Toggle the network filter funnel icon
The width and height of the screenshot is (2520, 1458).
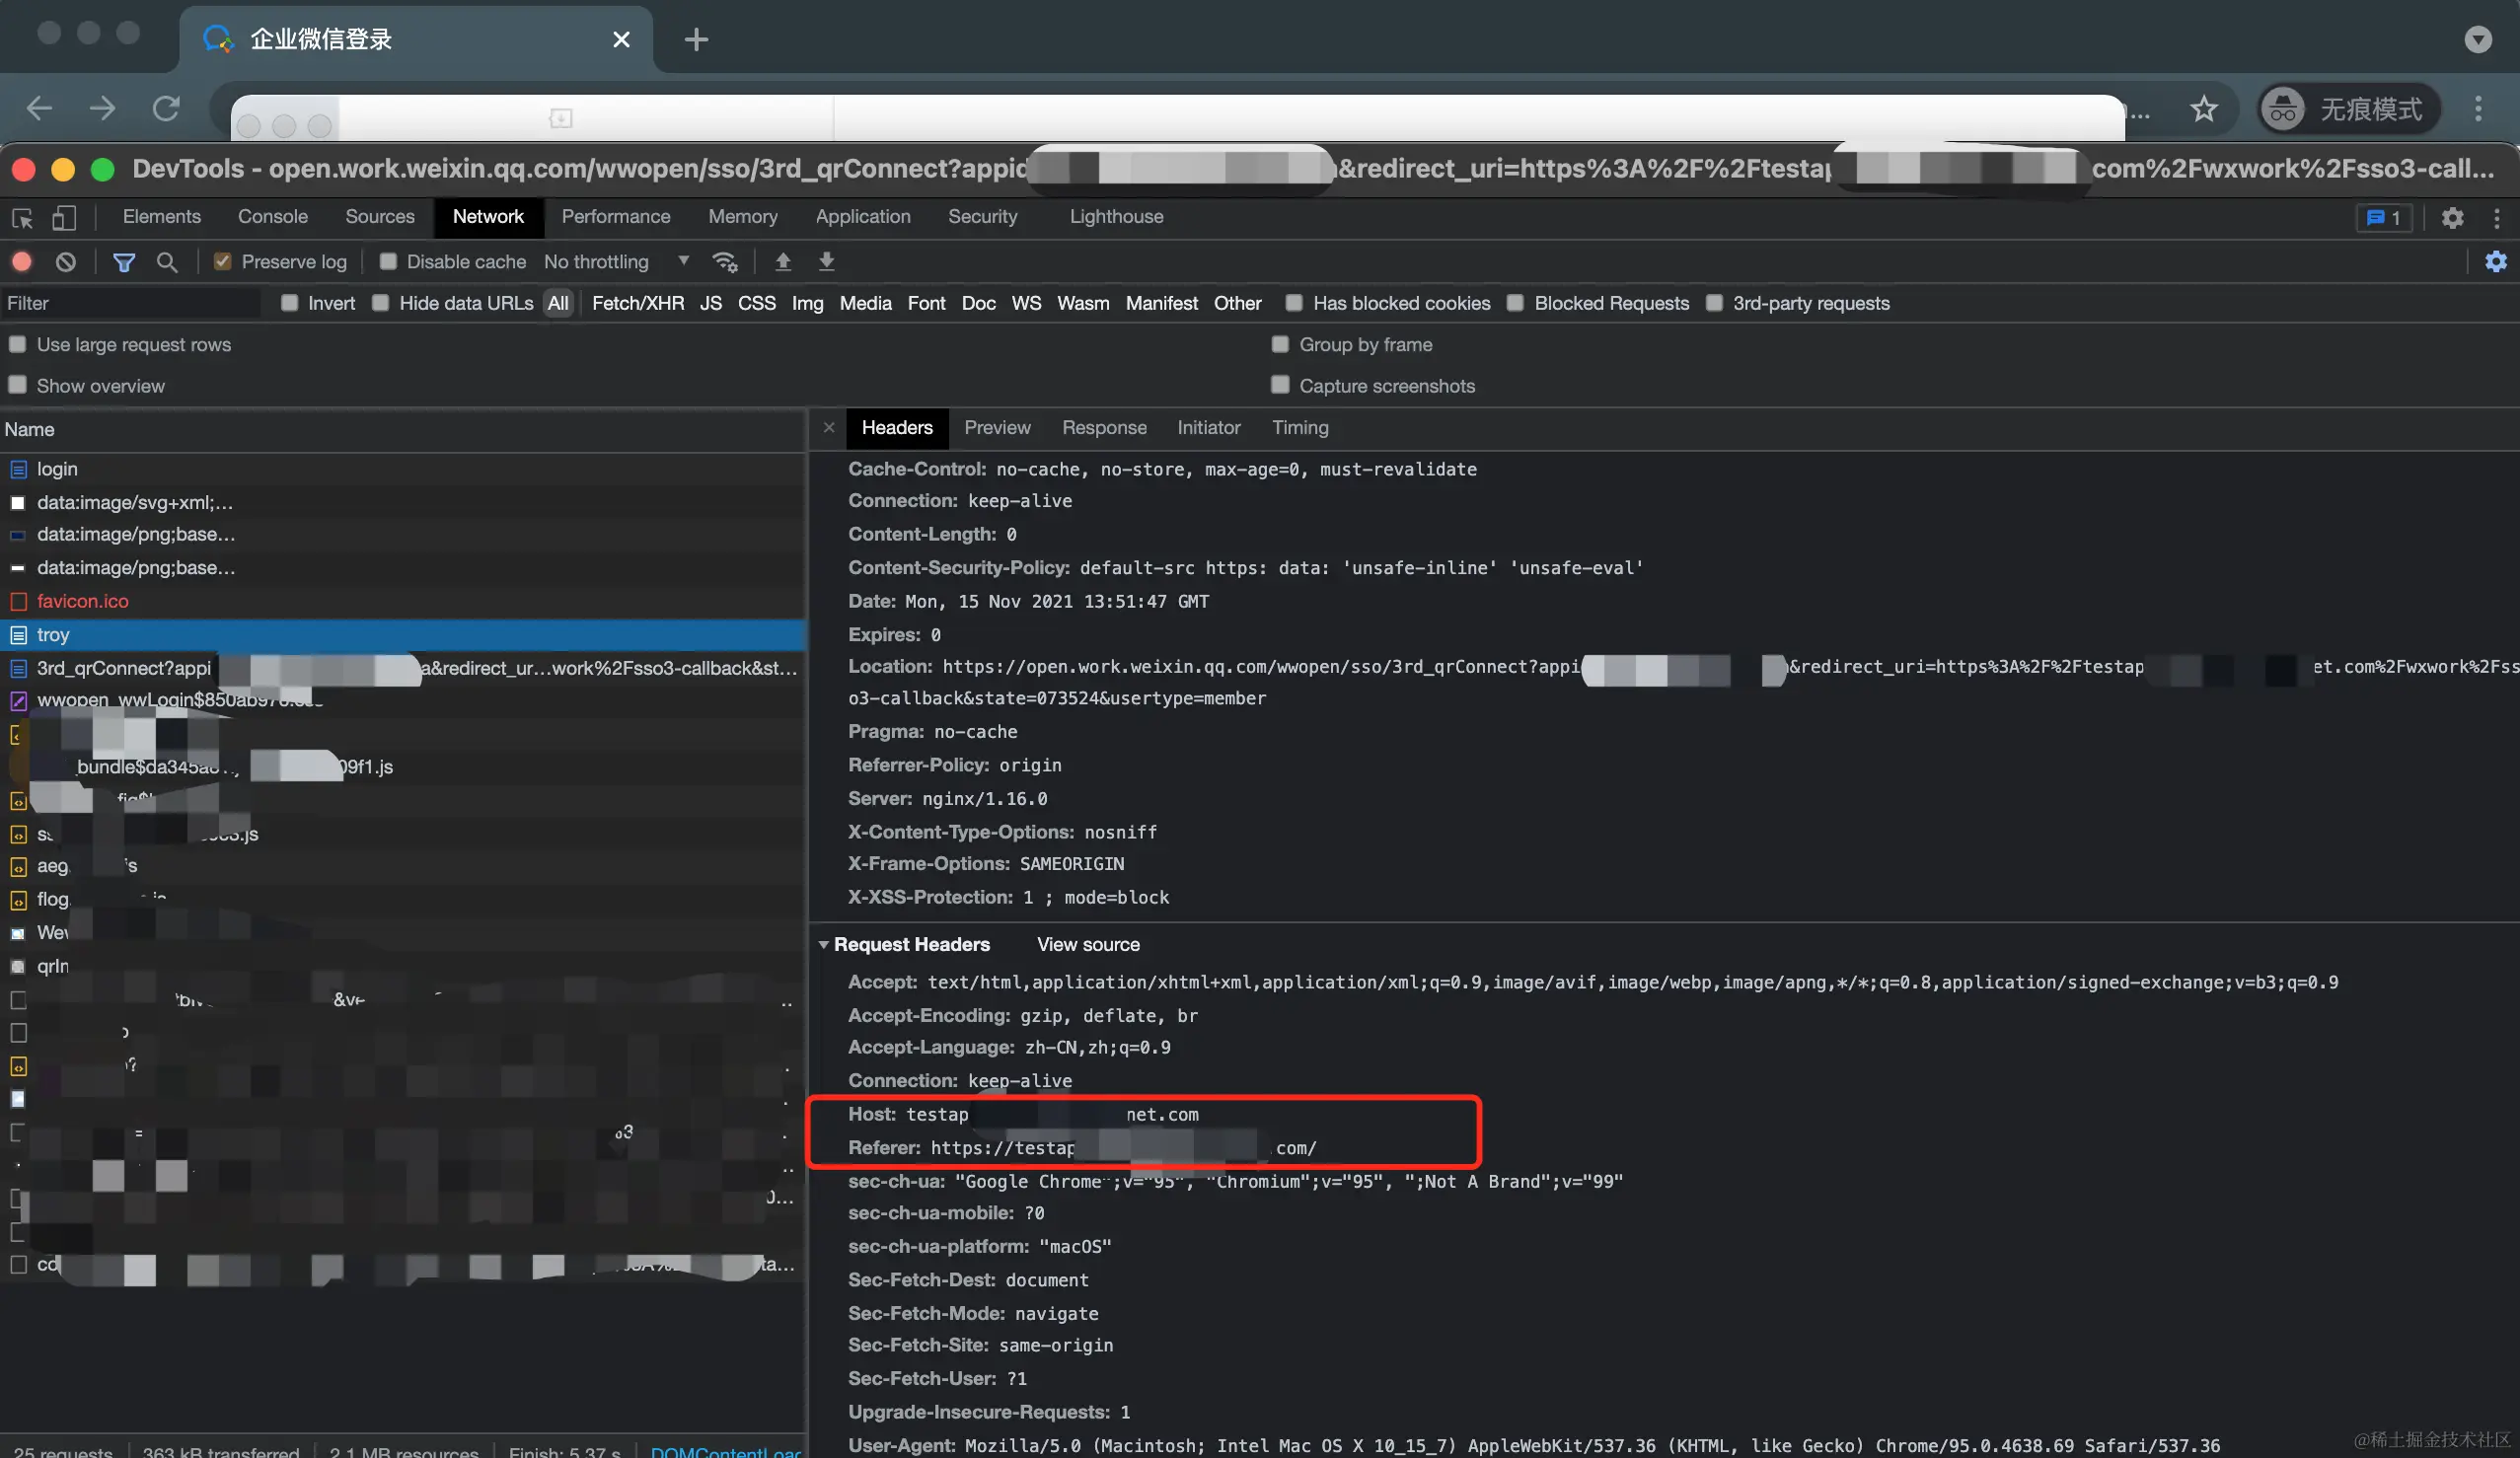tap(124, 262)
